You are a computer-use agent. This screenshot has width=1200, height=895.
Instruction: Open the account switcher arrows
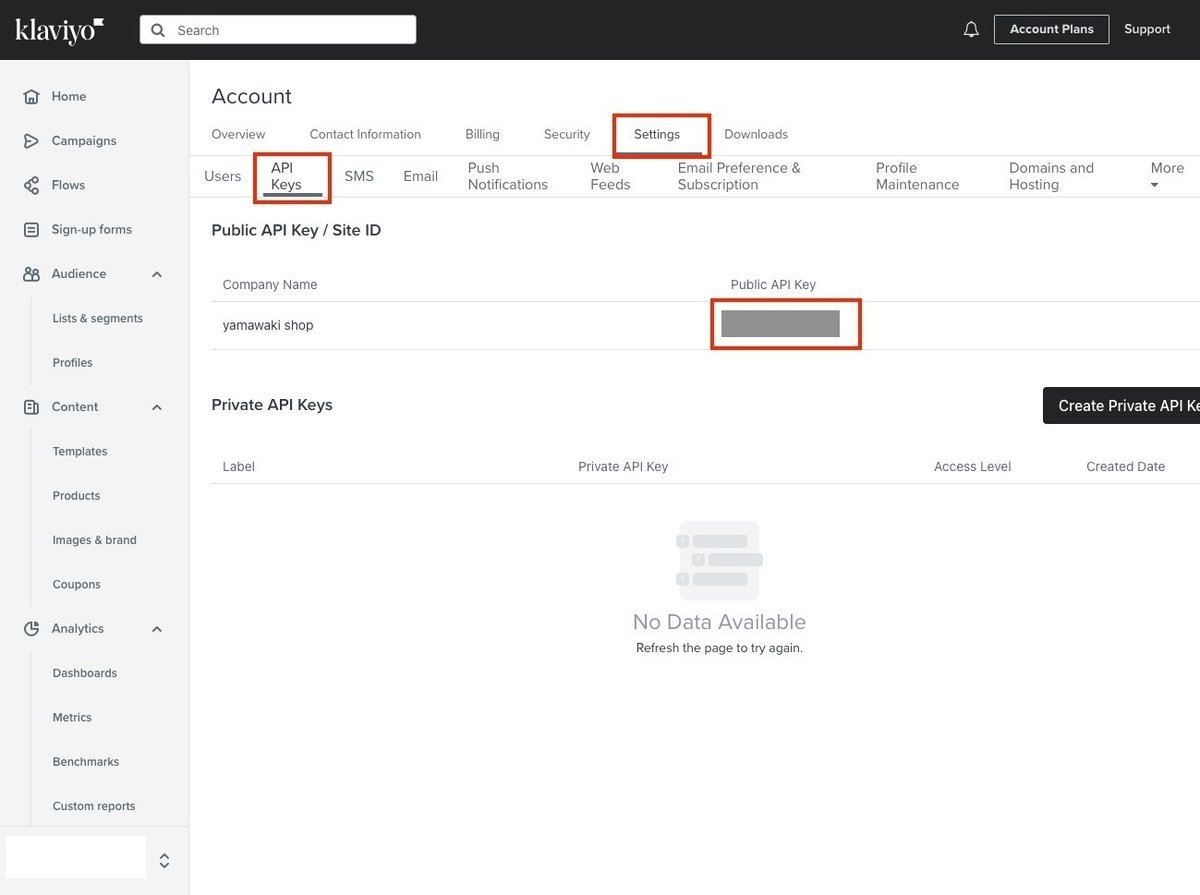pos(164,860)
